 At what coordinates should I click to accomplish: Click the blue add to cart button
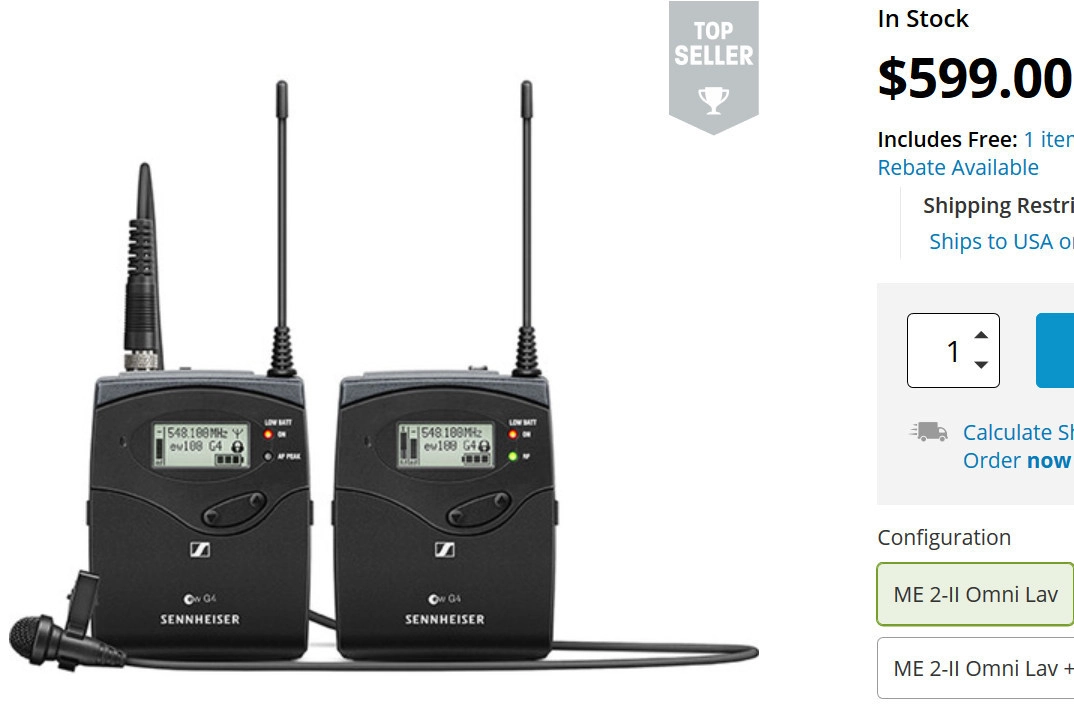coord(1055,350)
